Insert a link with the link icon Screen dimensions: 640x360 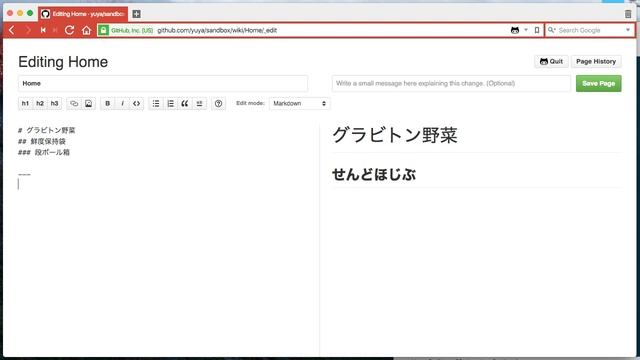(74, 104)
